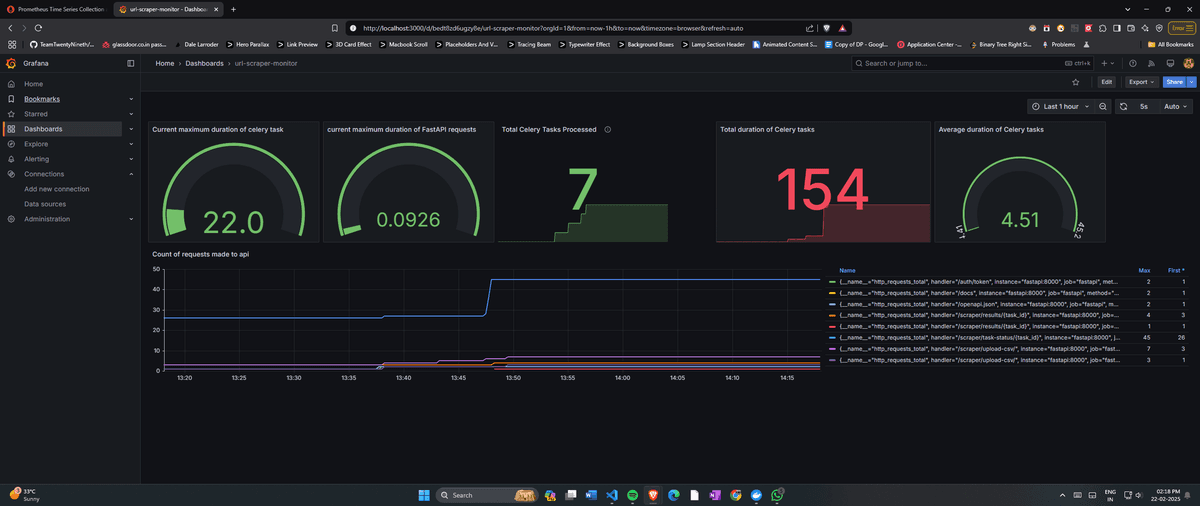The image size is (1200, 506).
Task: Collapse the Connections section chevron
Action: (131, 174)
